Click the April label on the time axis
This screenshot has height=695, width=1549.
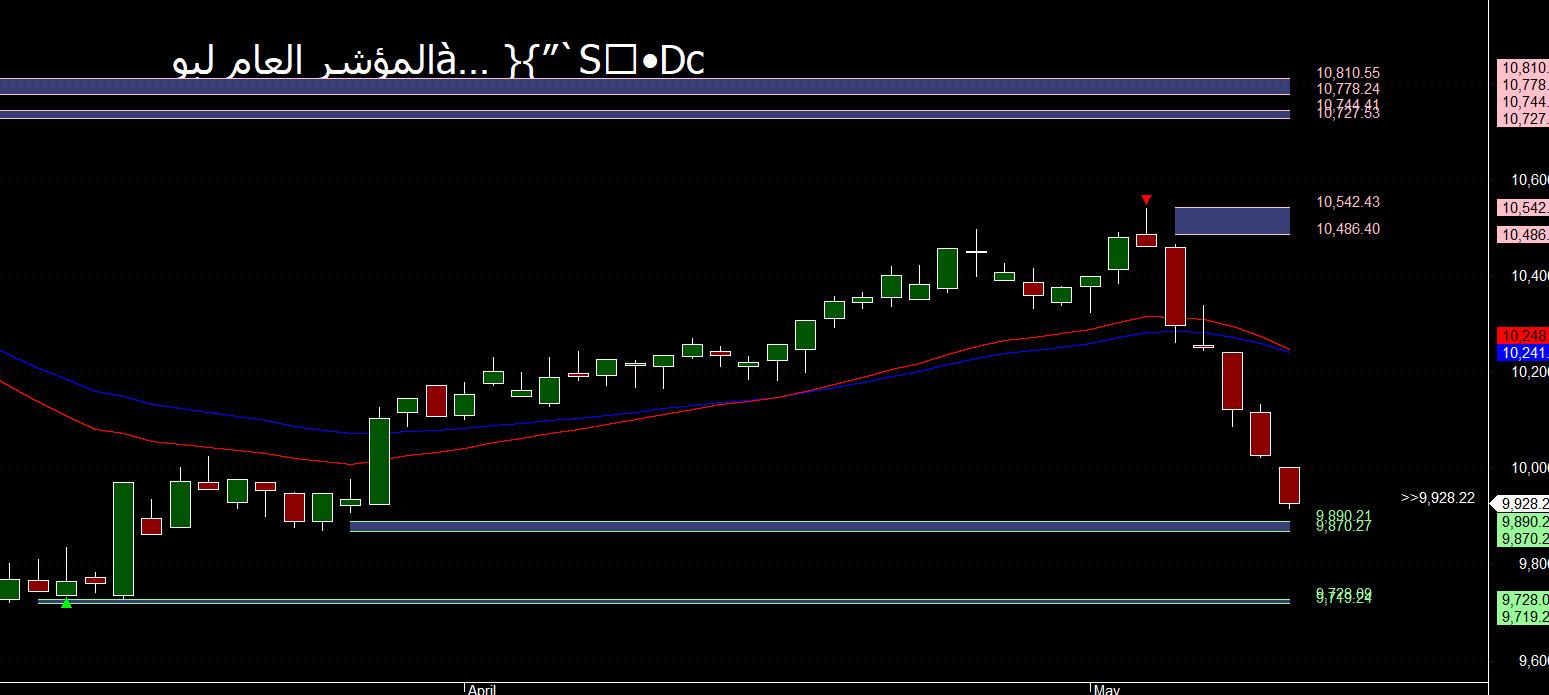[x=482, y=689]
